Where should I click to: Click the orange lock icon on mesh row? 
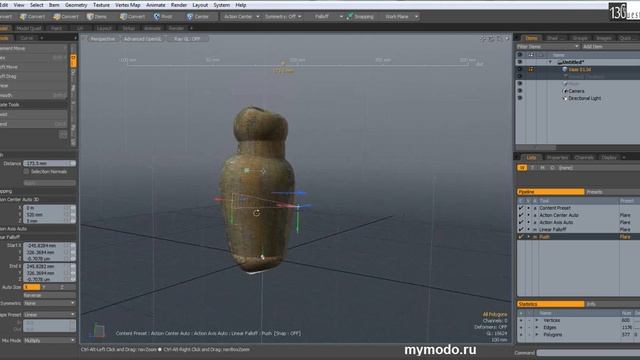pyautogui.click(x=531, y=69)
